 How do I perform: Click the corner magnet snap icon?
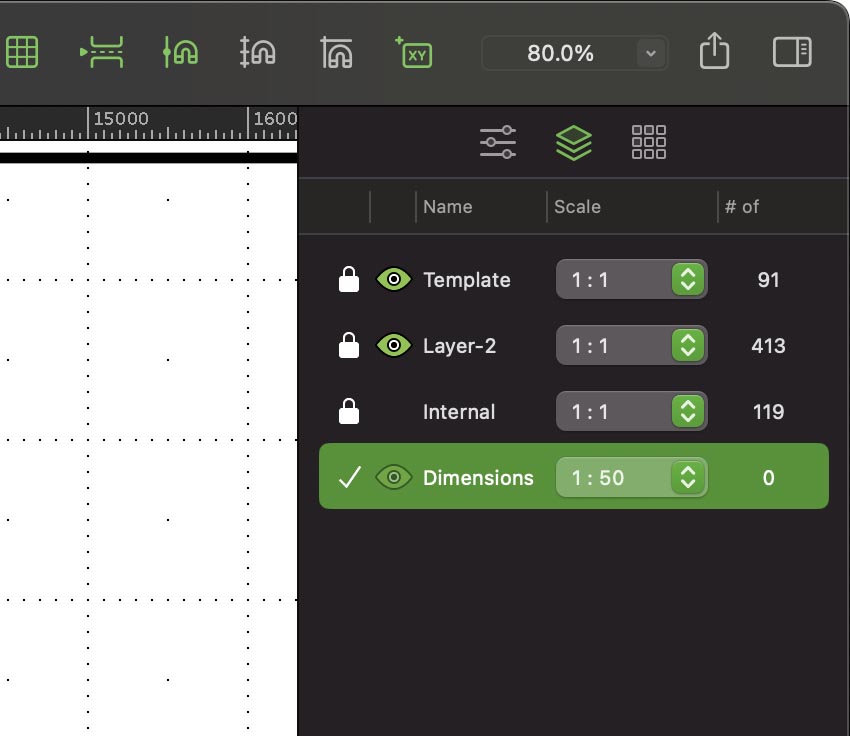tap(337, 52)
